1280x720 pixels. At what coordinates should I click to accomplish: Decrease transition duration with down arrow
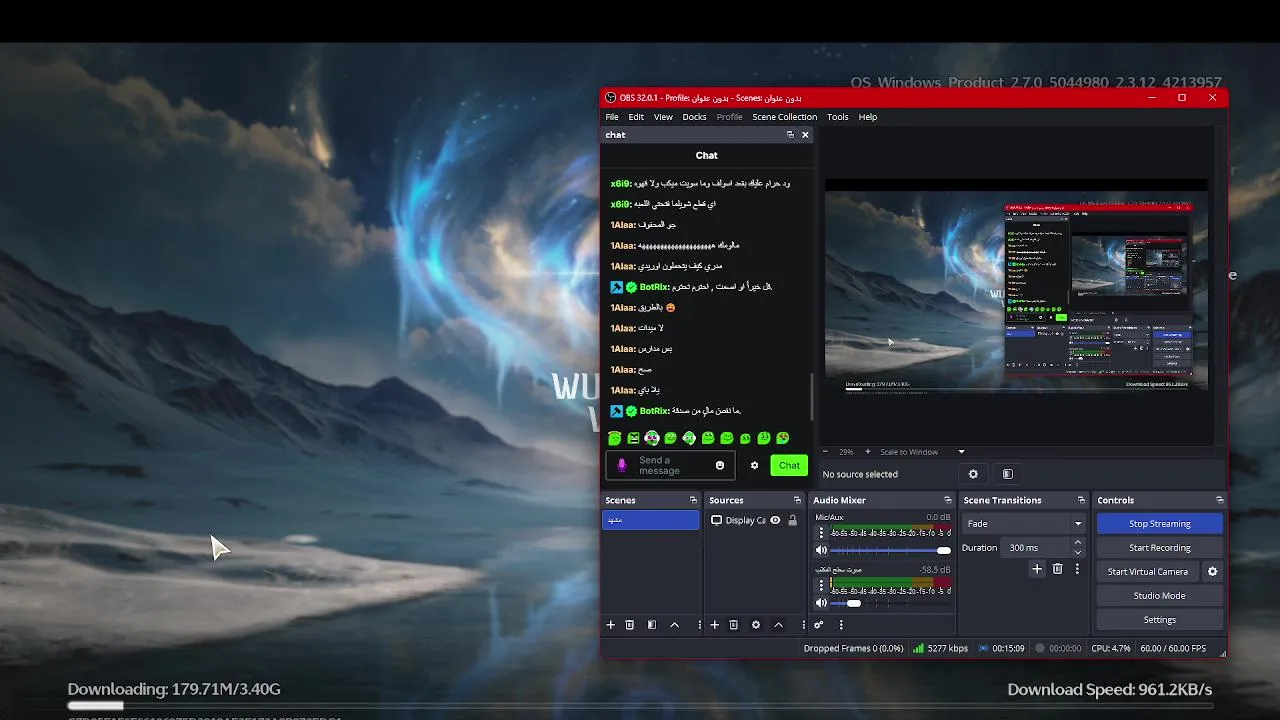(1077, 552)
